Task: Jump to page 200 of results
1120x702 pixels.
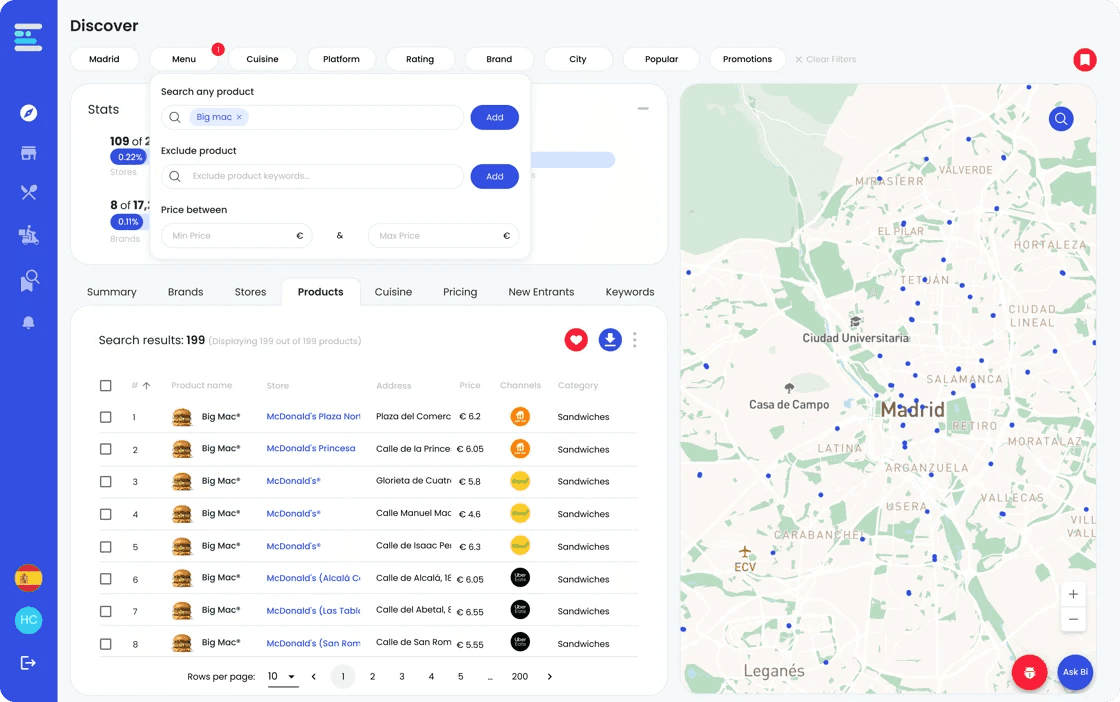Action: [x=520, y=677]
